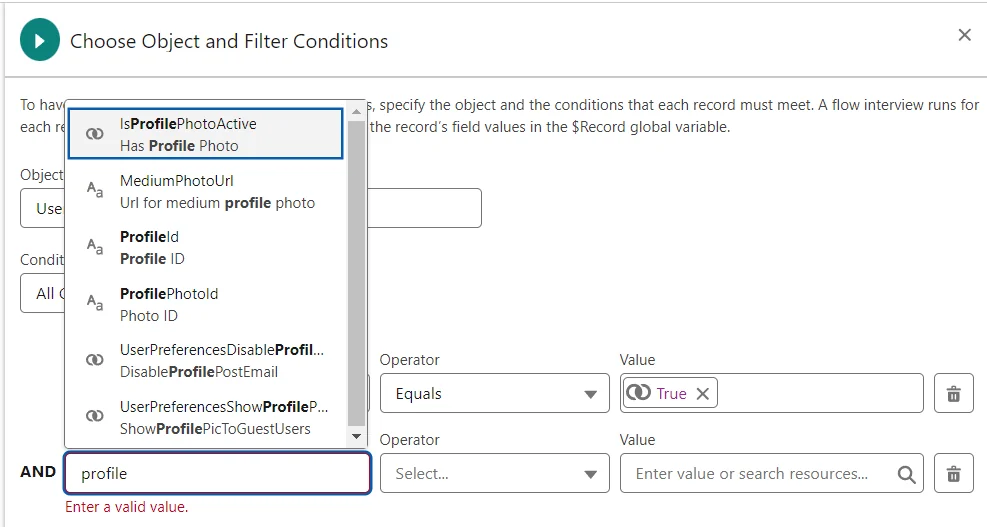Image resolution: width=987 pixels, height=527 pixels.
Task: Click the search icon in value field
Action: [906, 474]
